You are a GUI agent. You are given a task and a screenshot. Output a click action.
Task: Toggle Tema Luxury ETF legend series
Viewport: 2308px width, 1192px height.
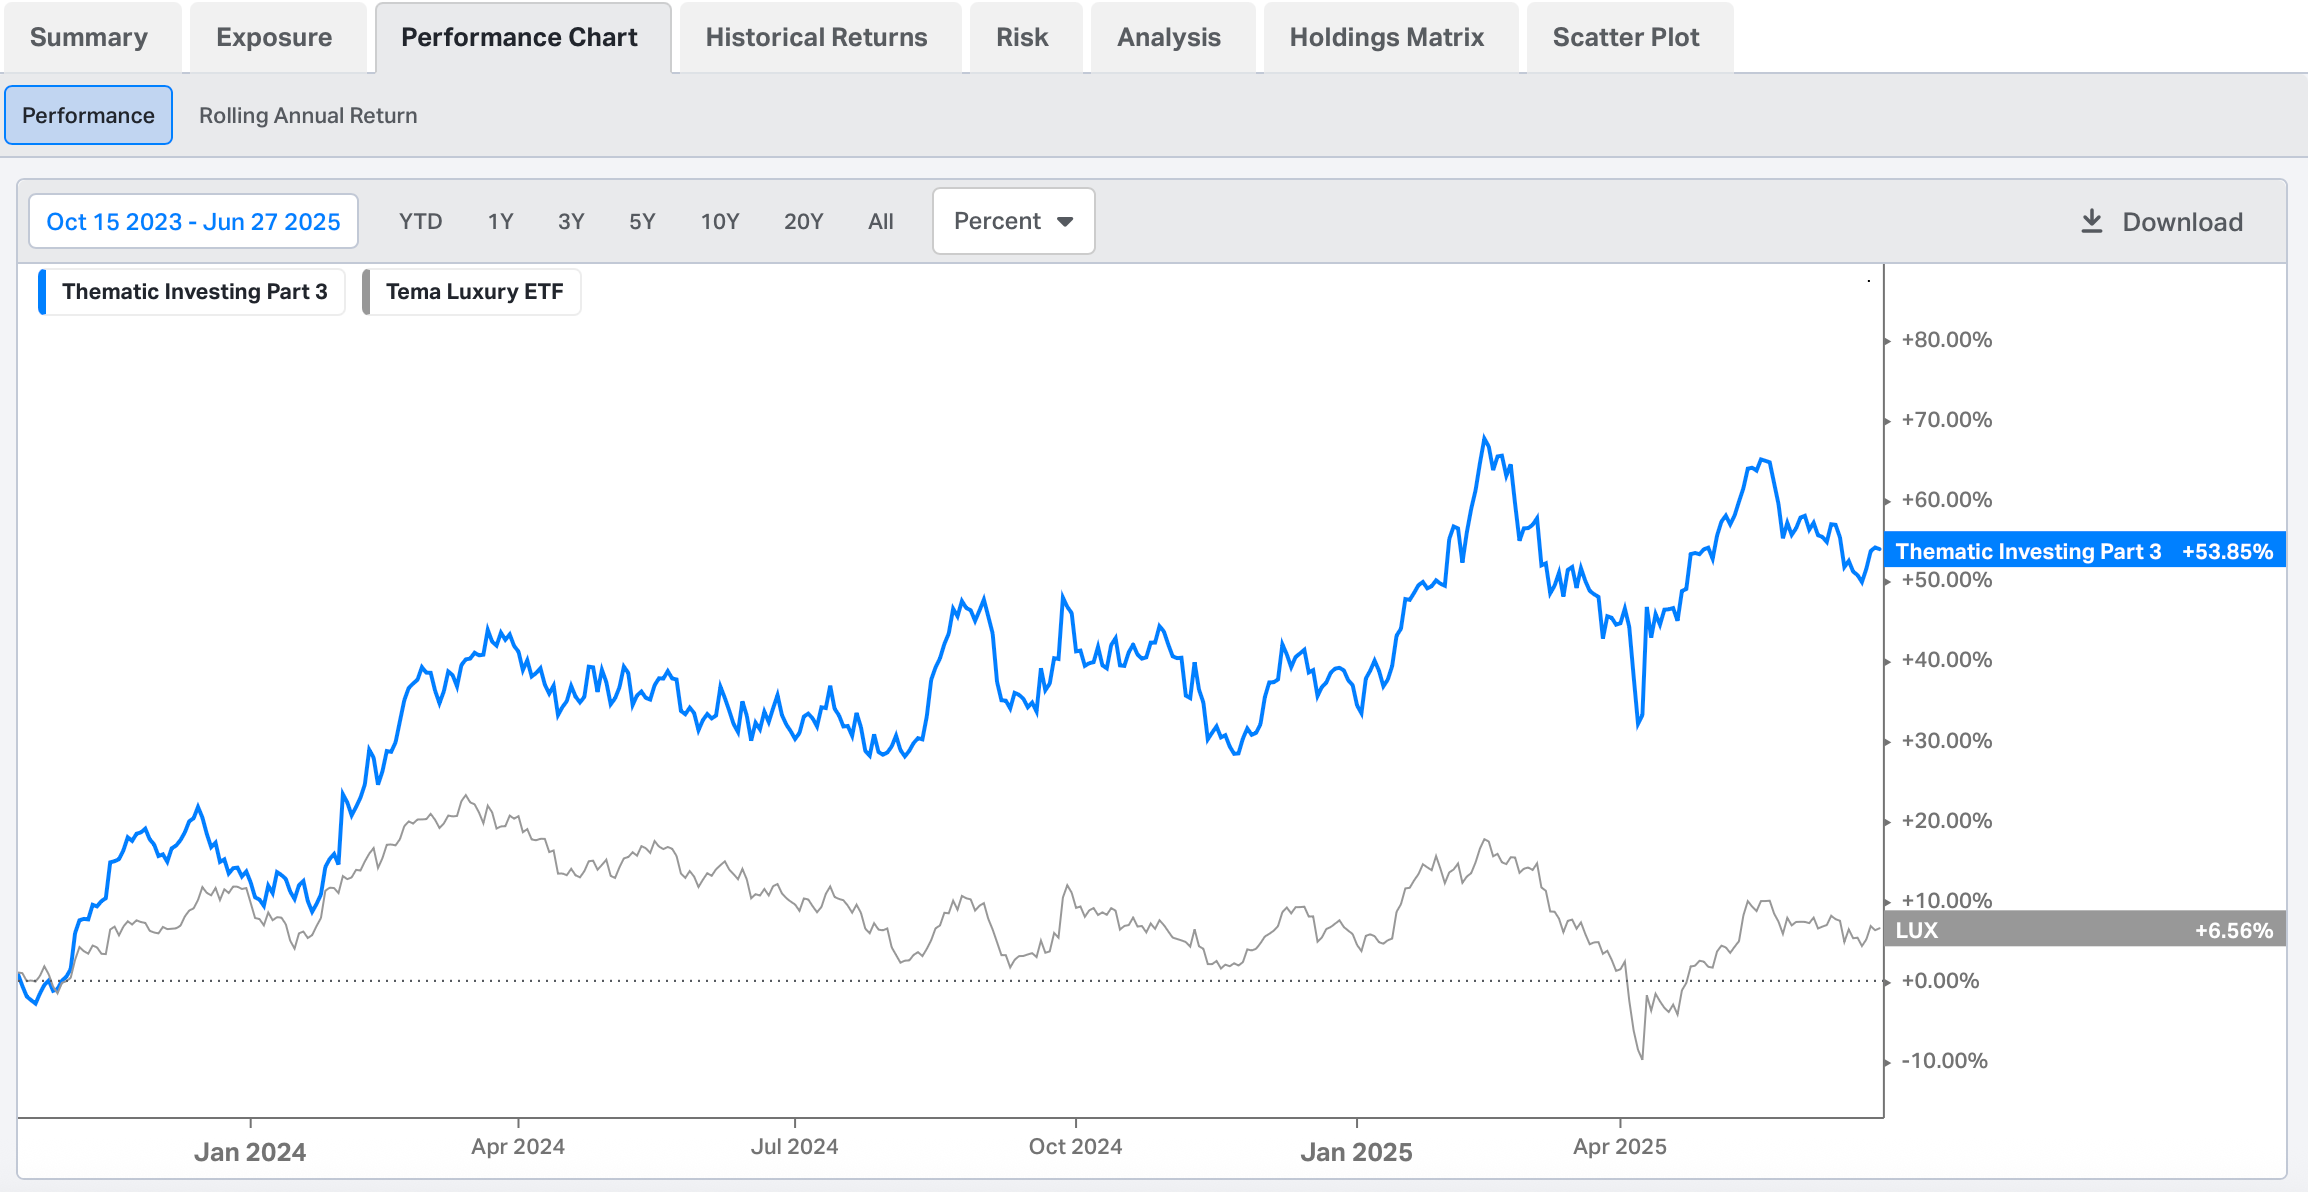474,292
